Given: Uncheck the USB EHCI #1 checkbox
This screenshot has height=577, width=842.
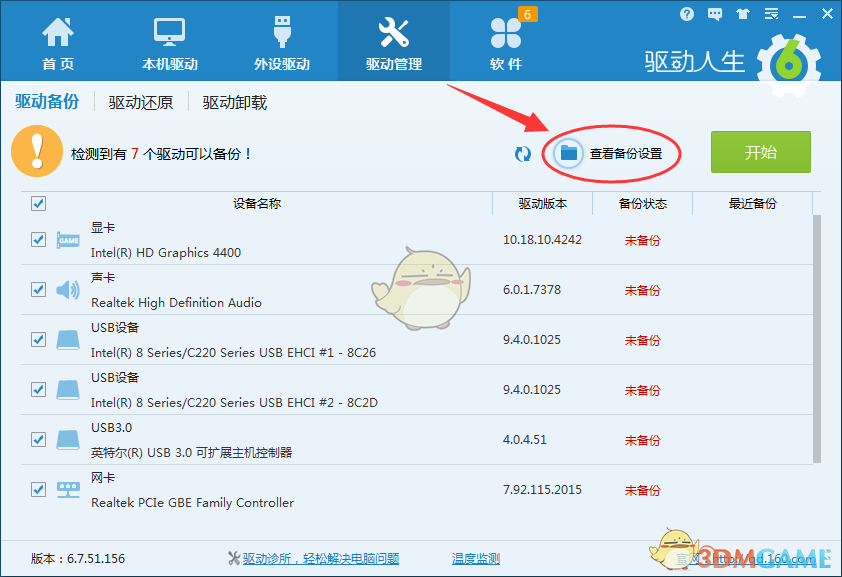Looking at the screenshot, I should click(x=38, y=339).
